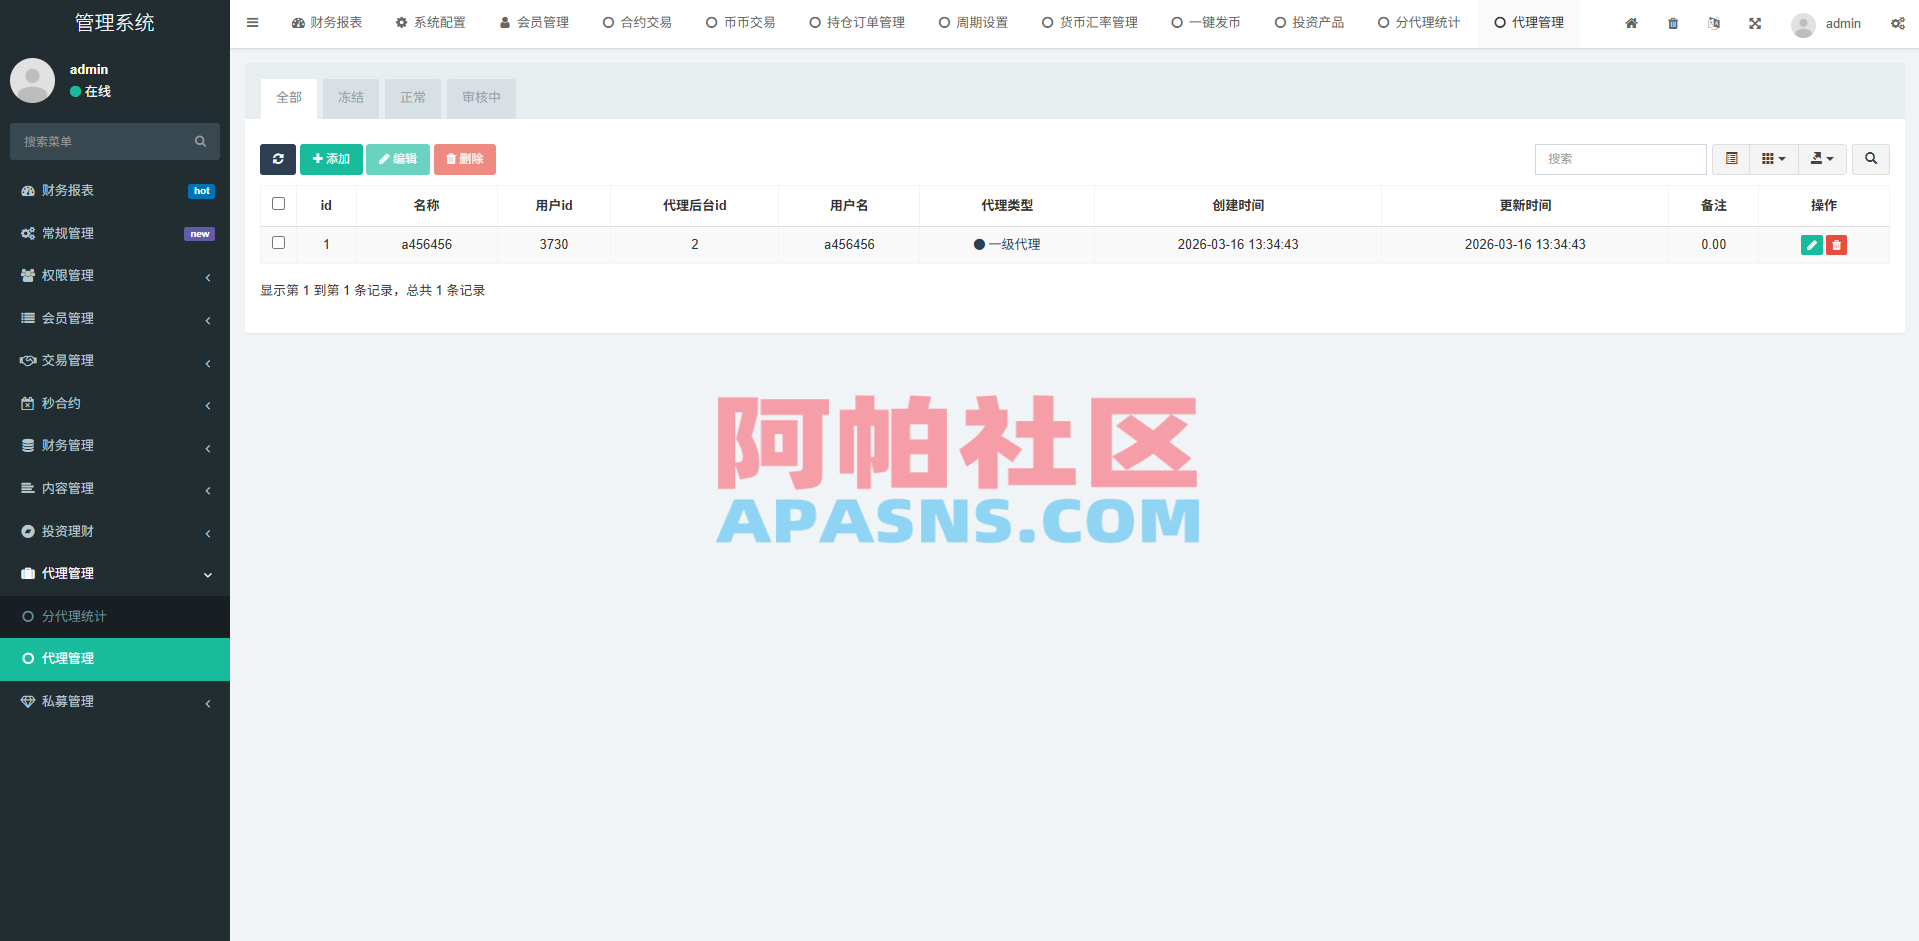Check the select-all checkbox in table header
The width and height of the screenshot is (1919, 941).
tap(278, 204)
